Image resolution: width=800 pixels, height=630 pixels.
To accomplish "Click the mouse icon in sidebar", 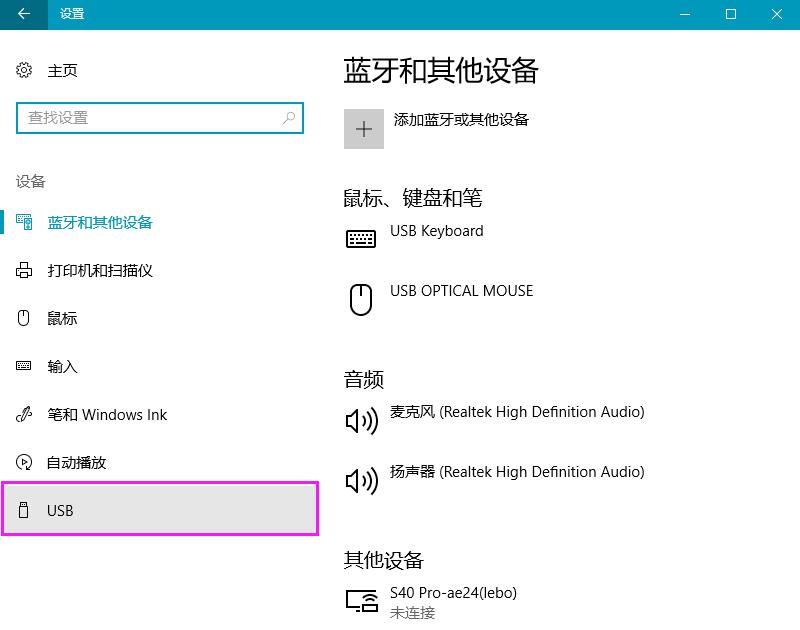I will 23,318.
